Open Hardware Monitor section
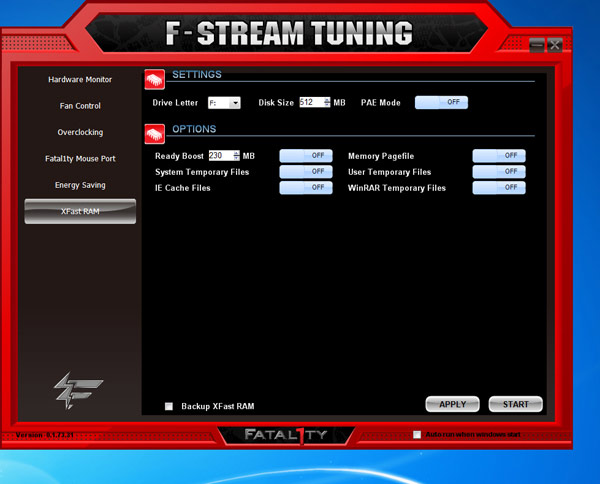 pyautogui.click(x=80, y=80)
